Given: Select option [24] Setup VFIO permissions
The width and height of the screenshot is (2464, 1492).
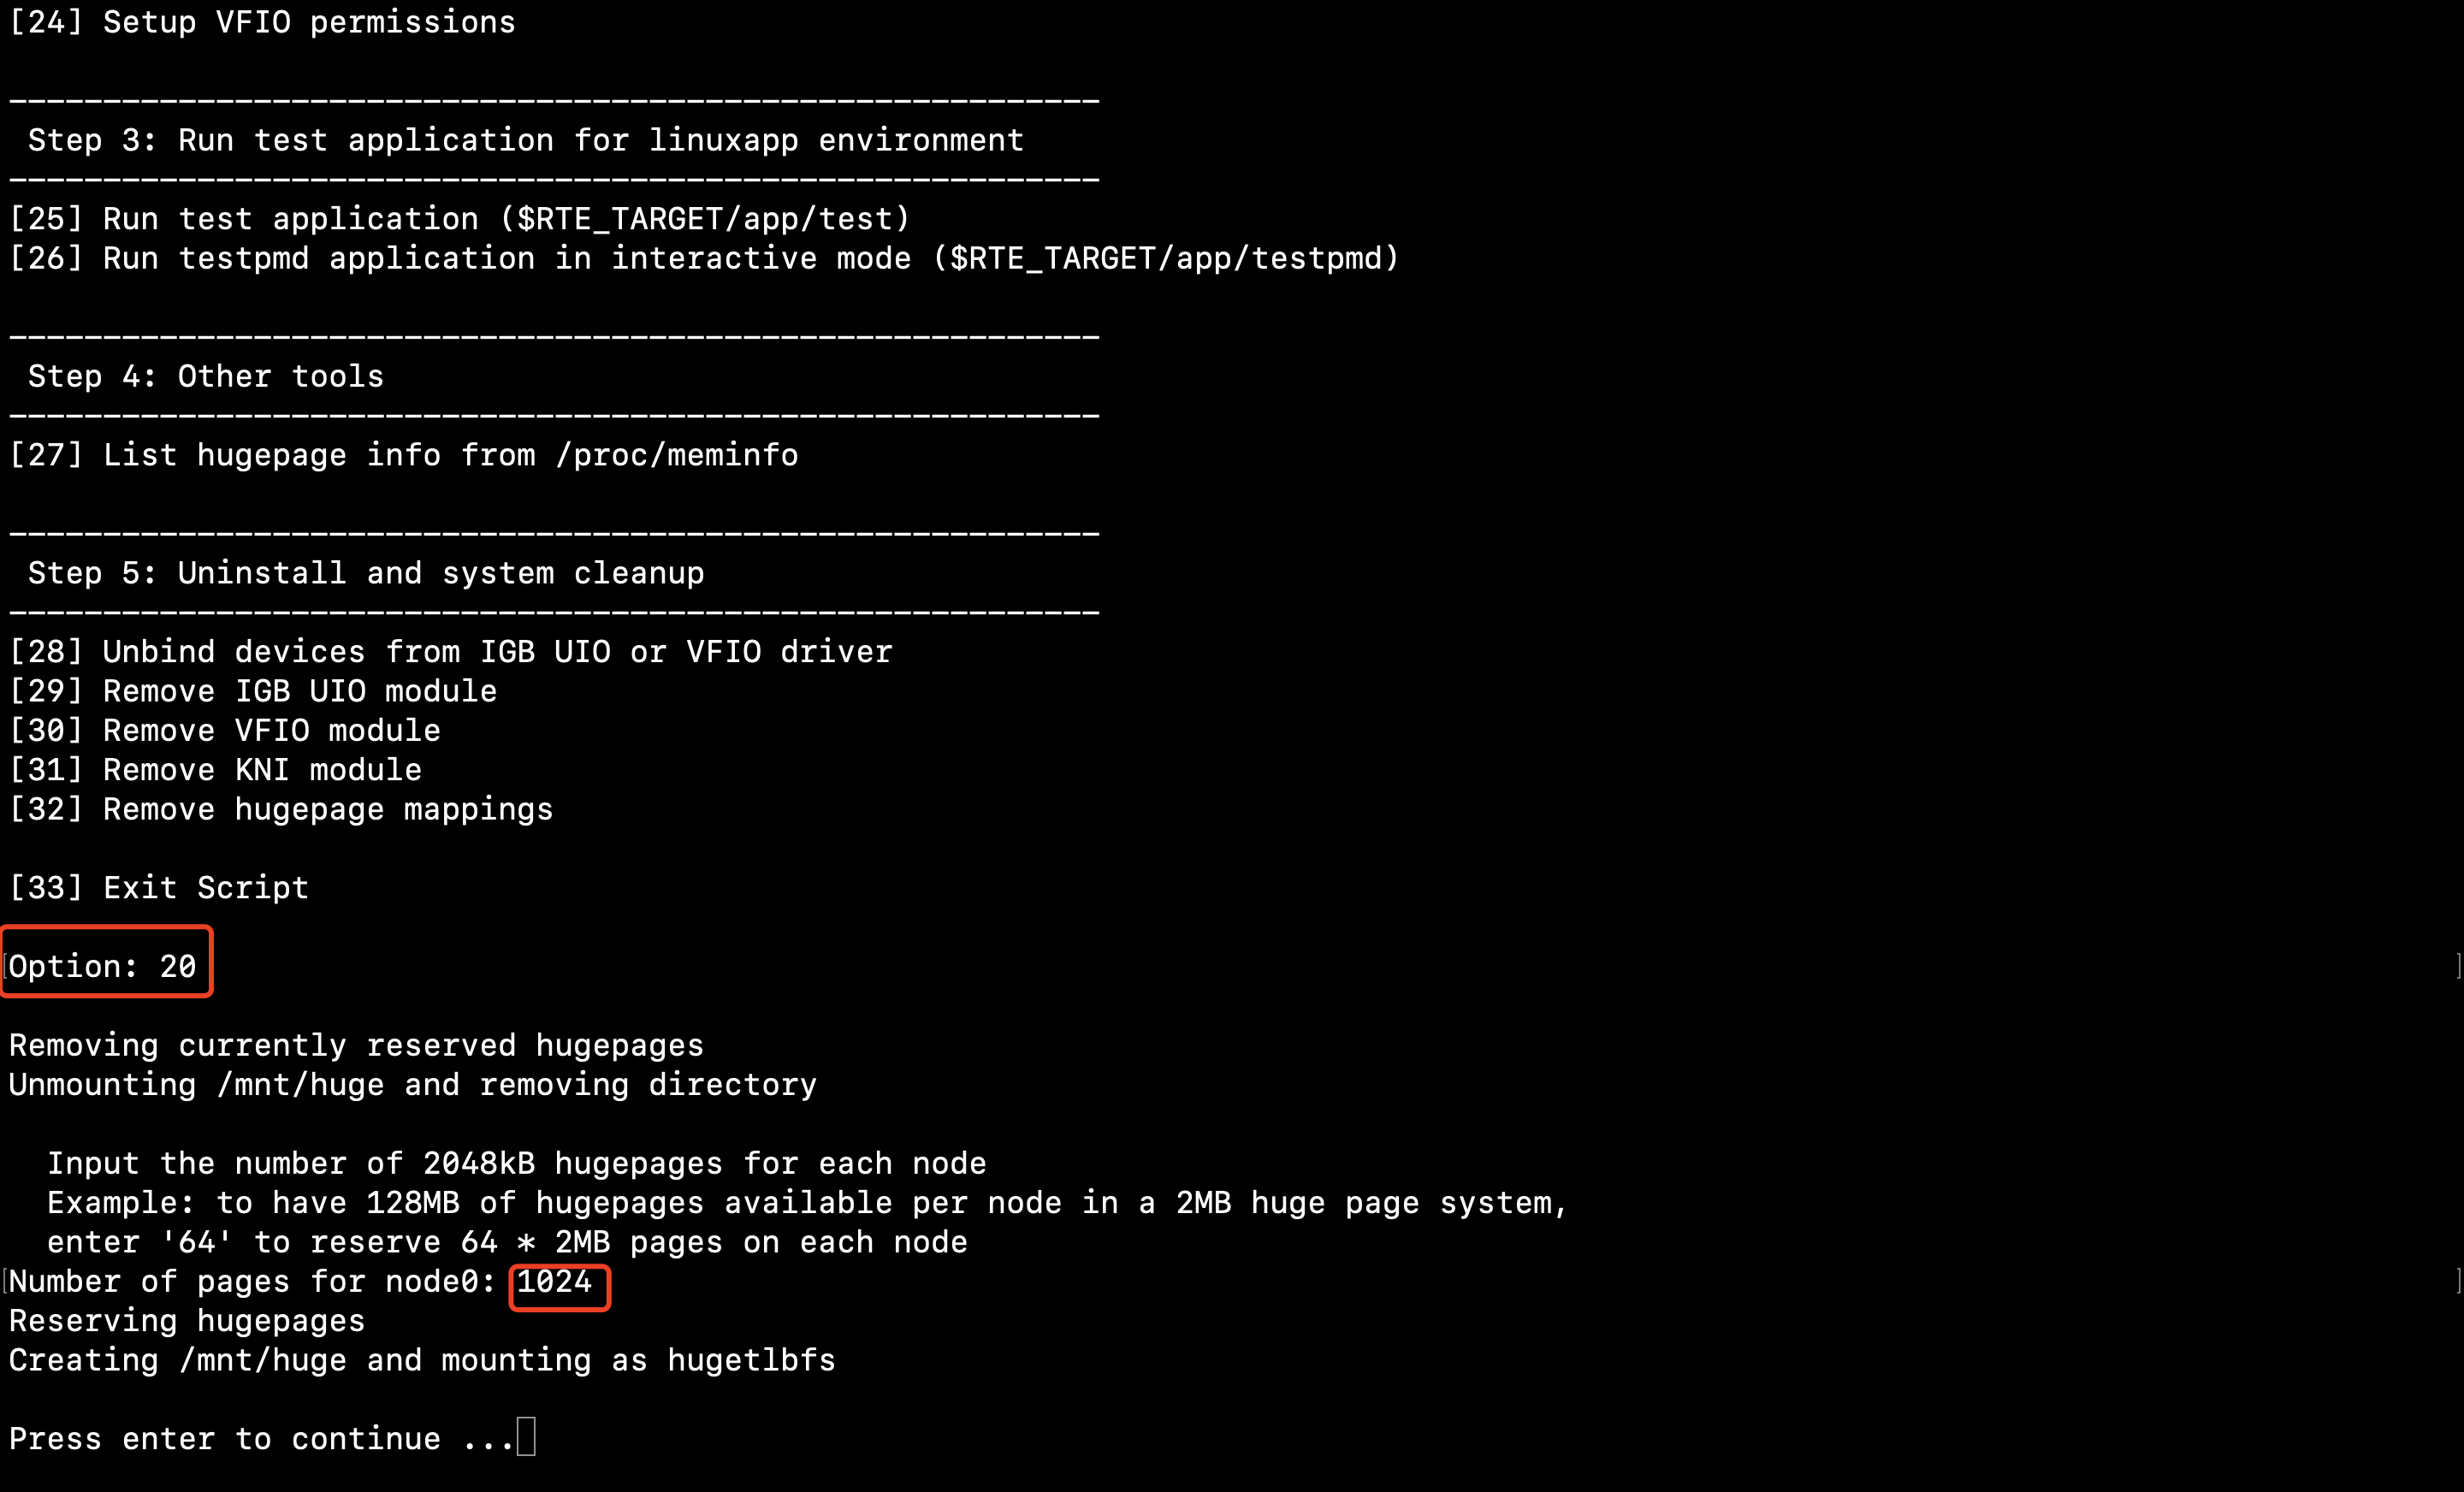Looking at the screenshot, I should [x=263, y=22].
